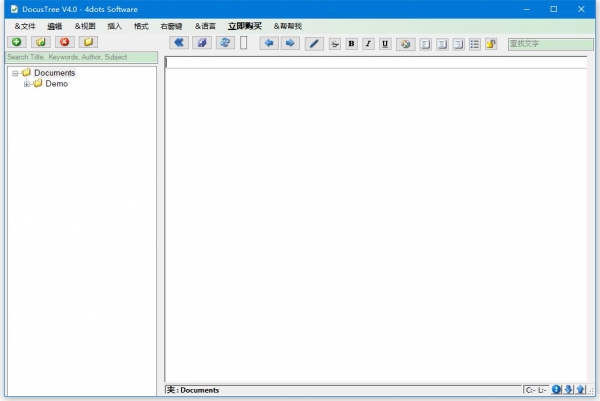Click the double left arrow collapse icon
Screen dimensions: 600x401
point(179,43)
